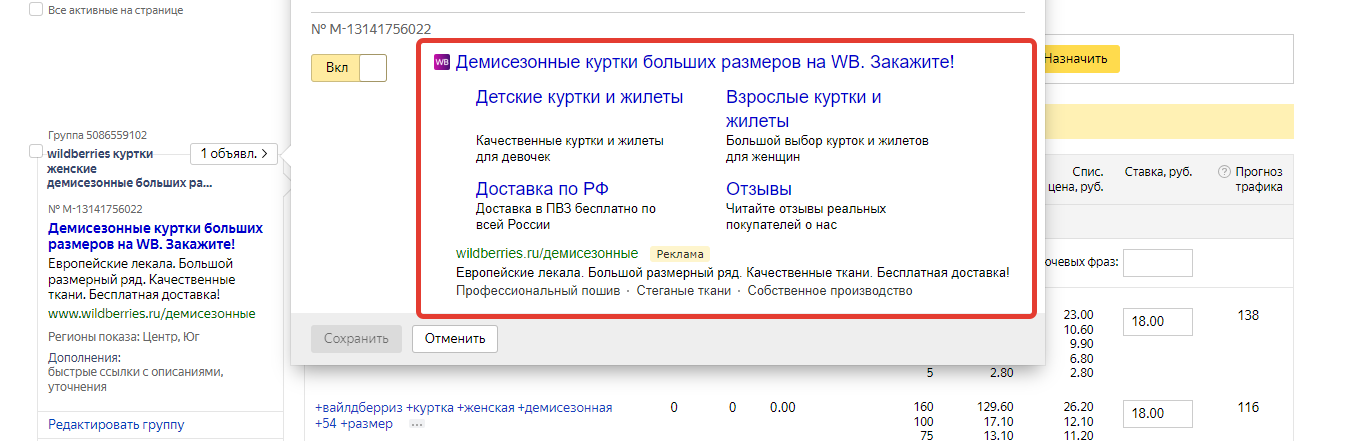Click the 'Сохранить' button
This screenshot has width=1365, height=441.
click(356, 339)
